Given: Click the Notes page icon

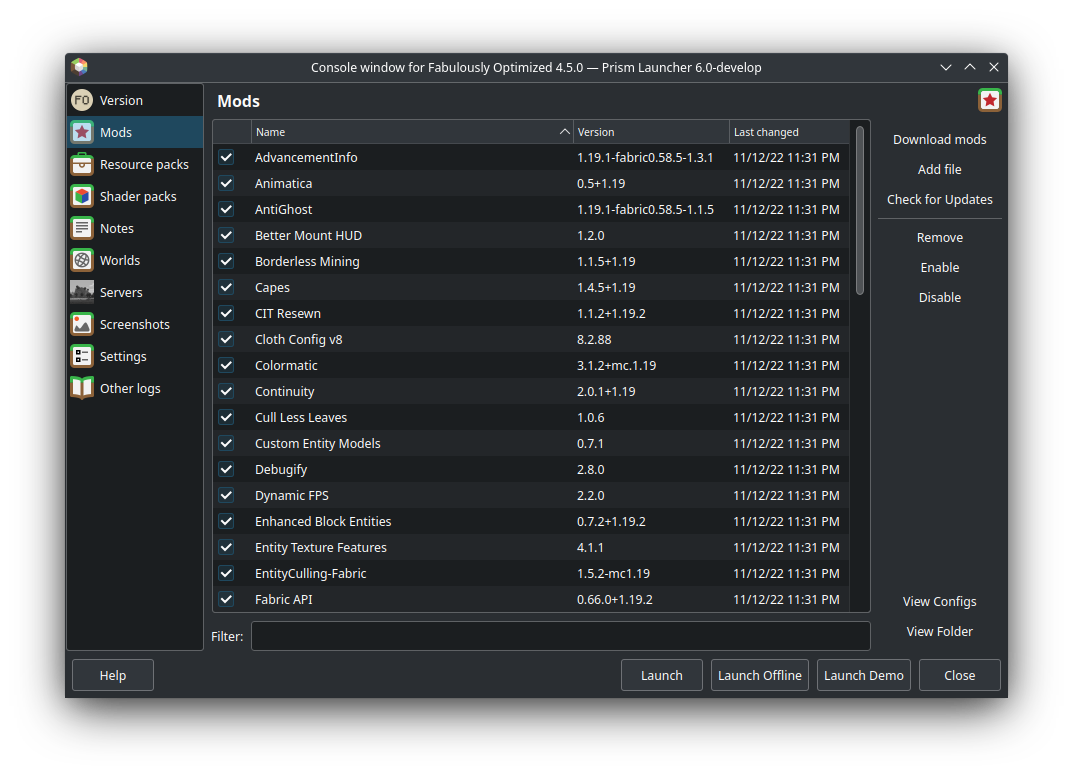Looking at the screenshot, I should [82, 228].
